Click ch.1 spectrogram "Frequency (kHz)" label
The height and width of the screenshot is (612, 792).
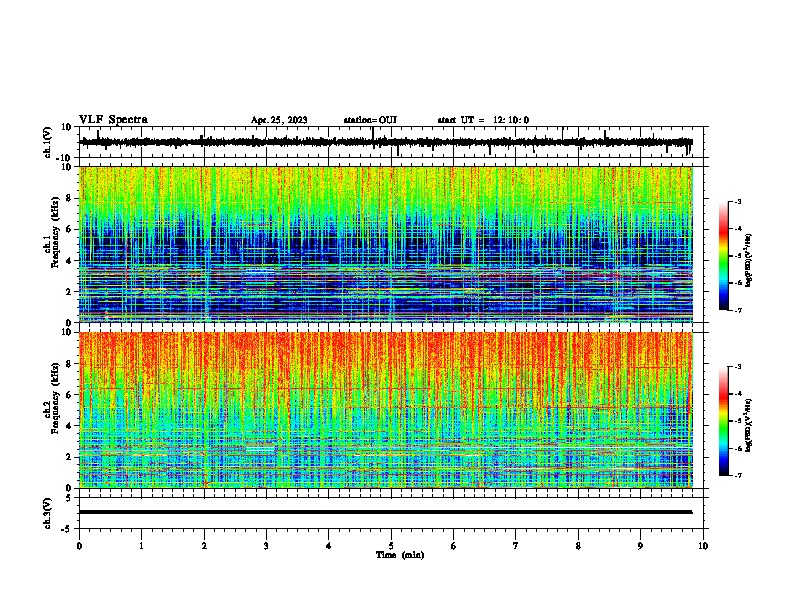[55, 232]
